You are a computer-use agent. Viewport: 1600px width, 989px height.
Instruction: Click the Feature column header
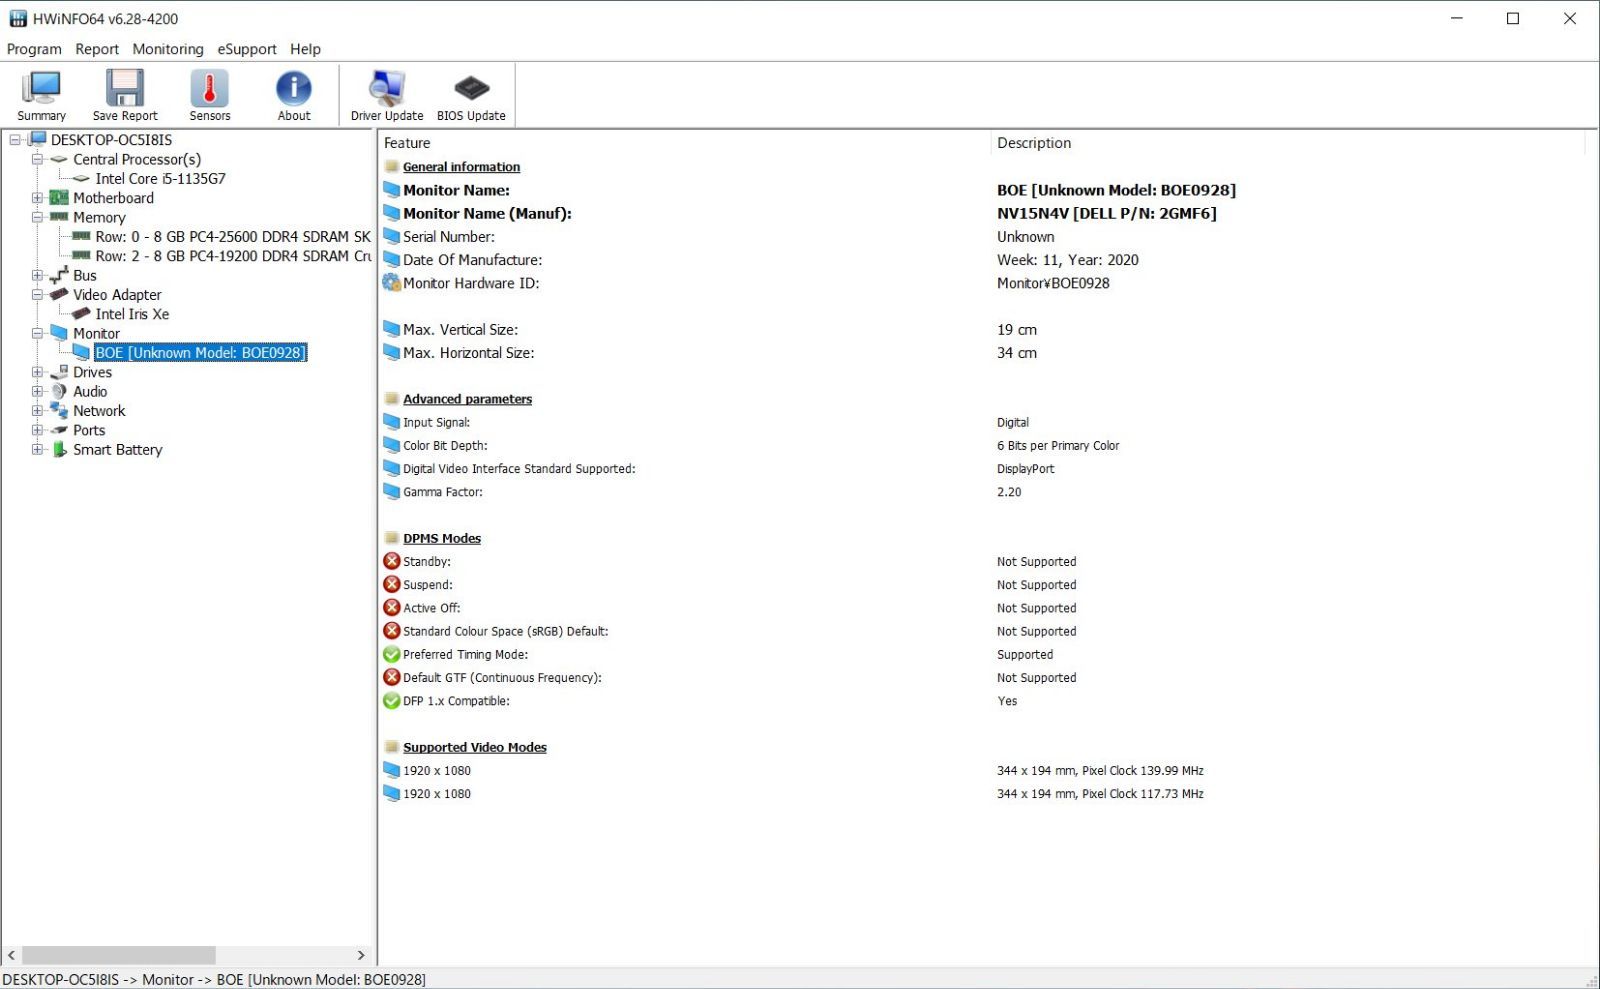pyautogui.click(x=684, y=143)
